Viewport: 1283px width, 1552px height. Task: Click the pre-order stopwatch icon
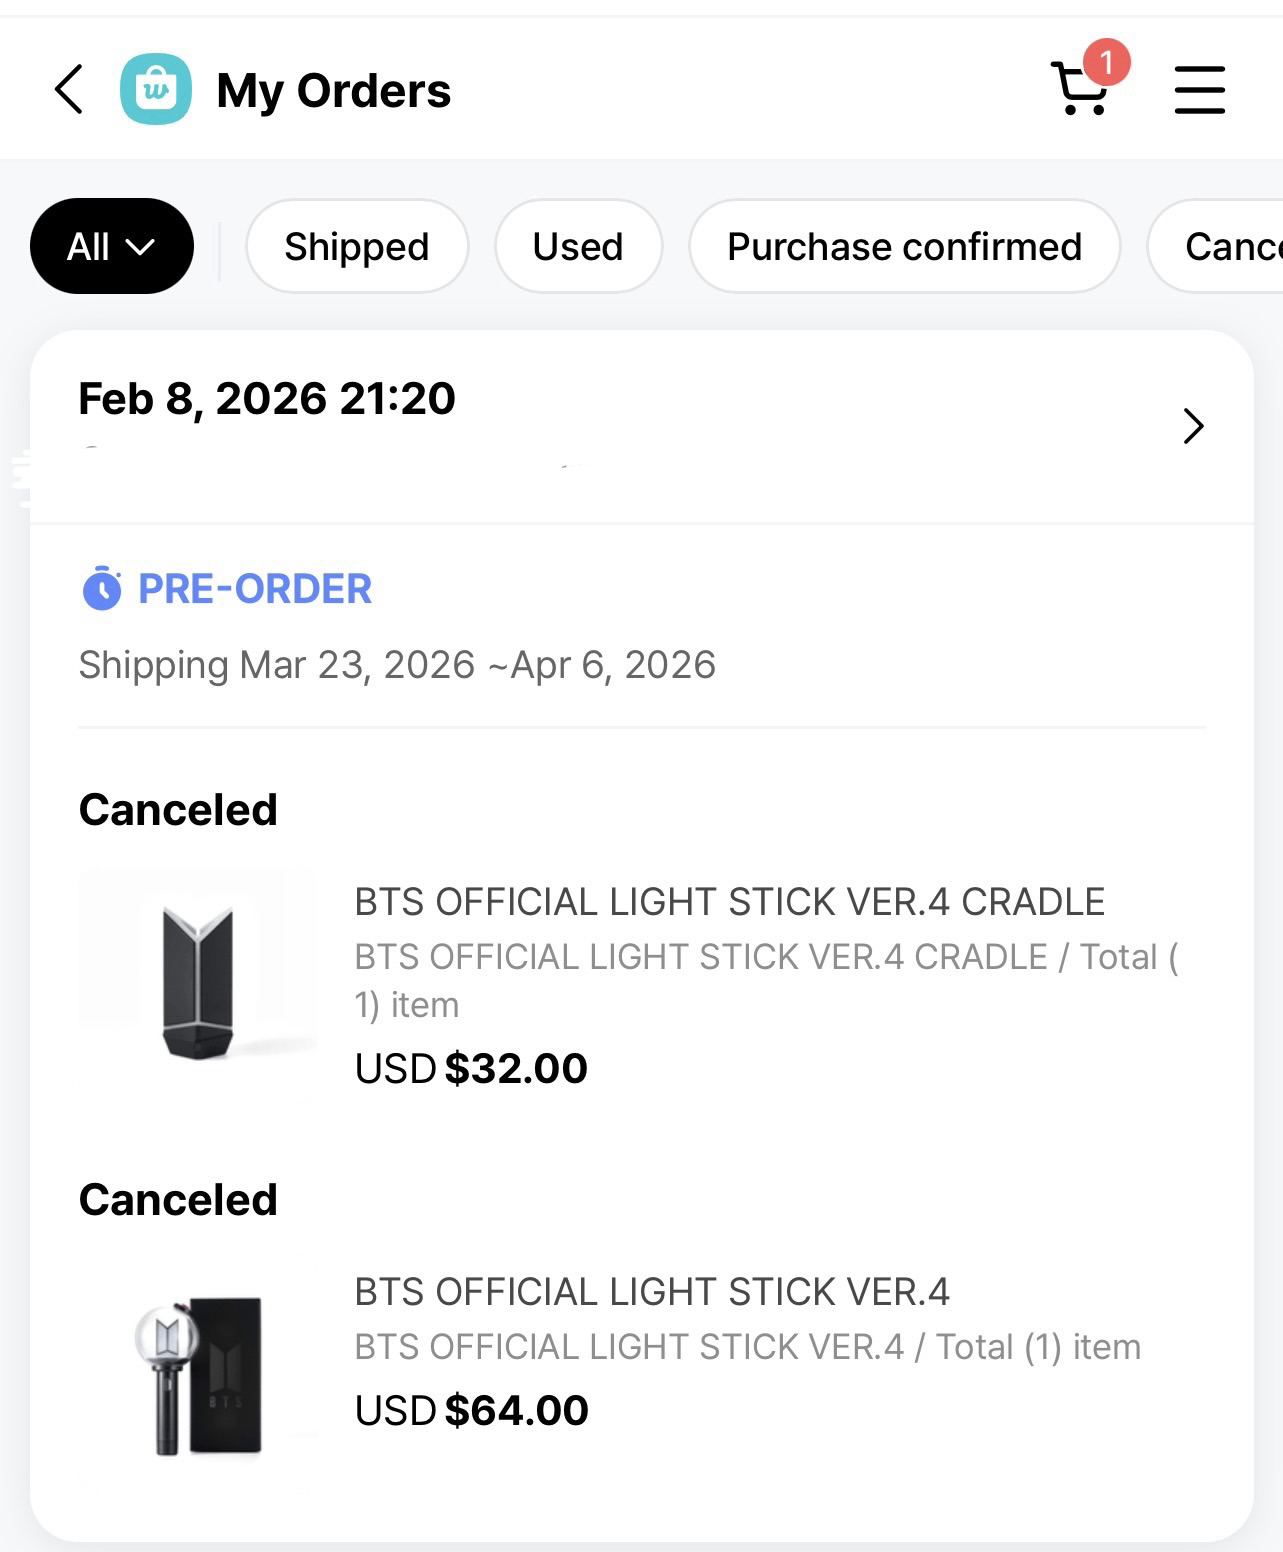tap(101, 589)
